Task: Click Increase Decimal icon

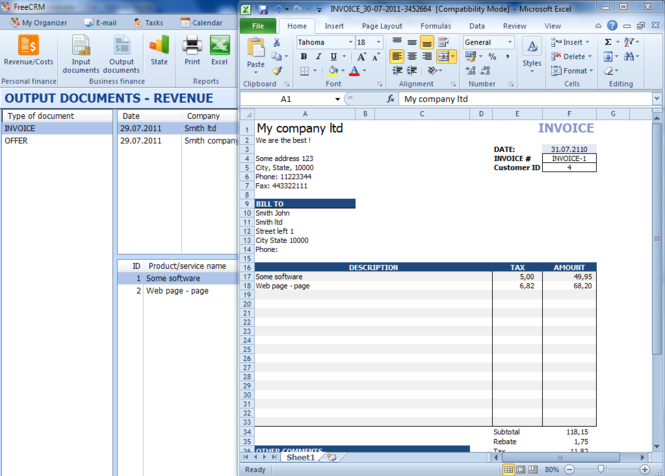Action: coord(470,70)
